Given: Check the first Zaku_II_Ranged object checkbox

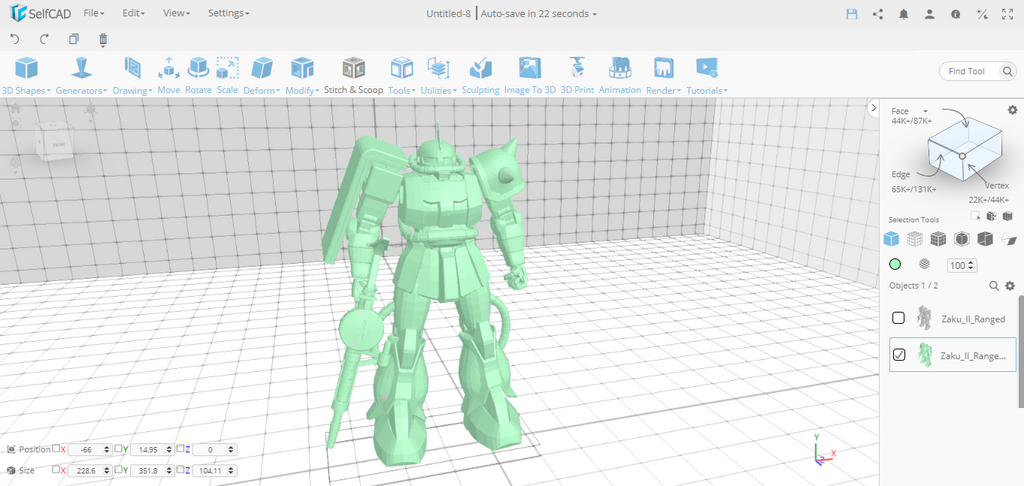Looking at the screenshot, I should click(899, 318).
